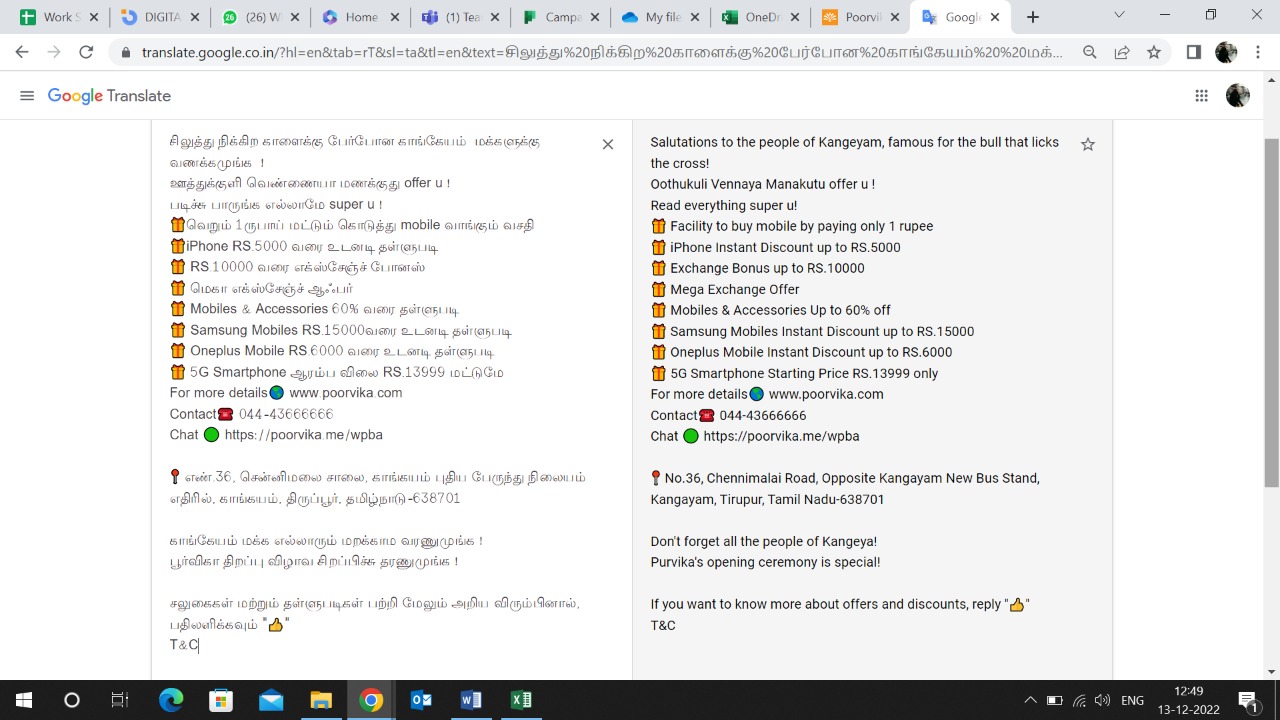
Task: Switch to the Teams tab
Action: point(452,17)
